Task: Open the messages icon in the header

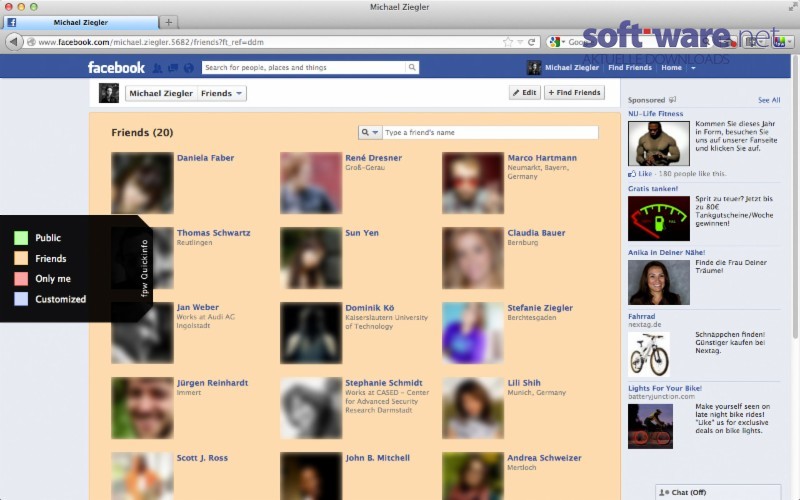Action: pos(173,67)
